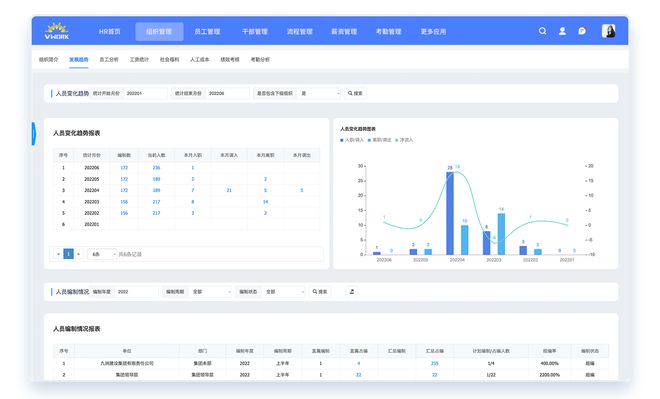Open 干部管理 in top navigation

pos(255,32)
